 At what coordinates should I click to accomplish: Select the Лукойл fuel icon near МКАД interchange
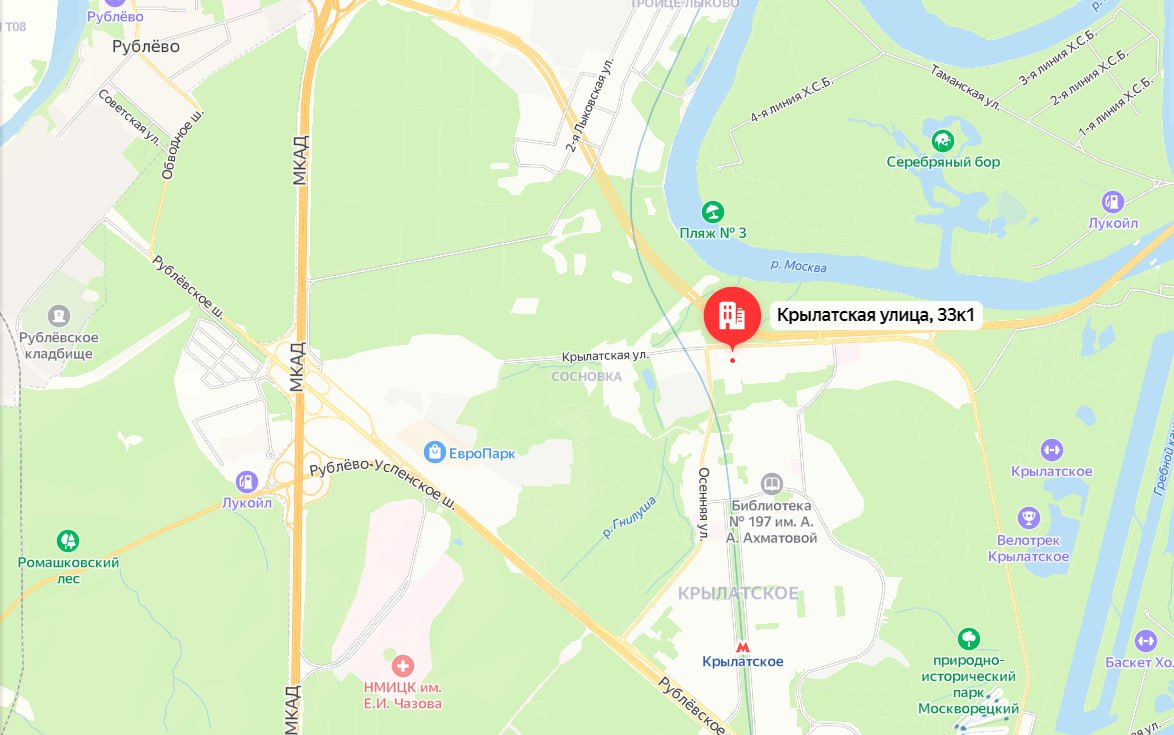pyautogui.click(x=246, y=482)
